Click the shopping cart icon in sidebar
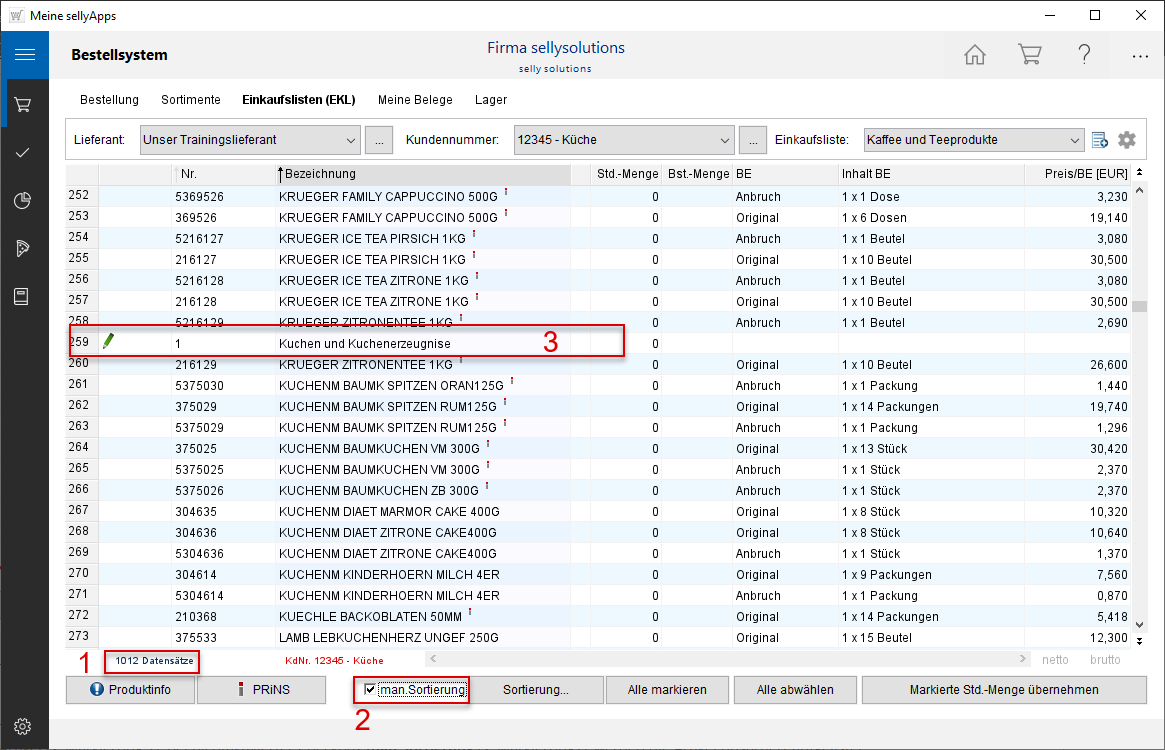This screenshot has width=1165, height=750. click(x=24, y=104)
